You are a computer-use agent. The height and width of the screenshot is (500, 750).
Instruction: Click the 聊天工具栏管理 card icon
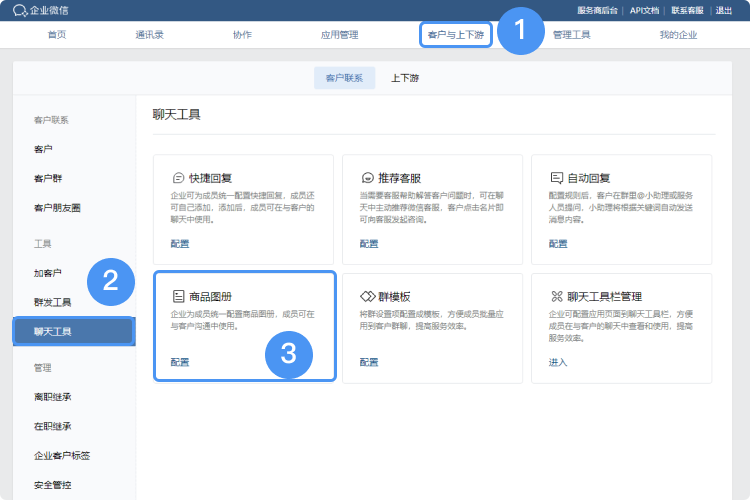click(556, 296)
